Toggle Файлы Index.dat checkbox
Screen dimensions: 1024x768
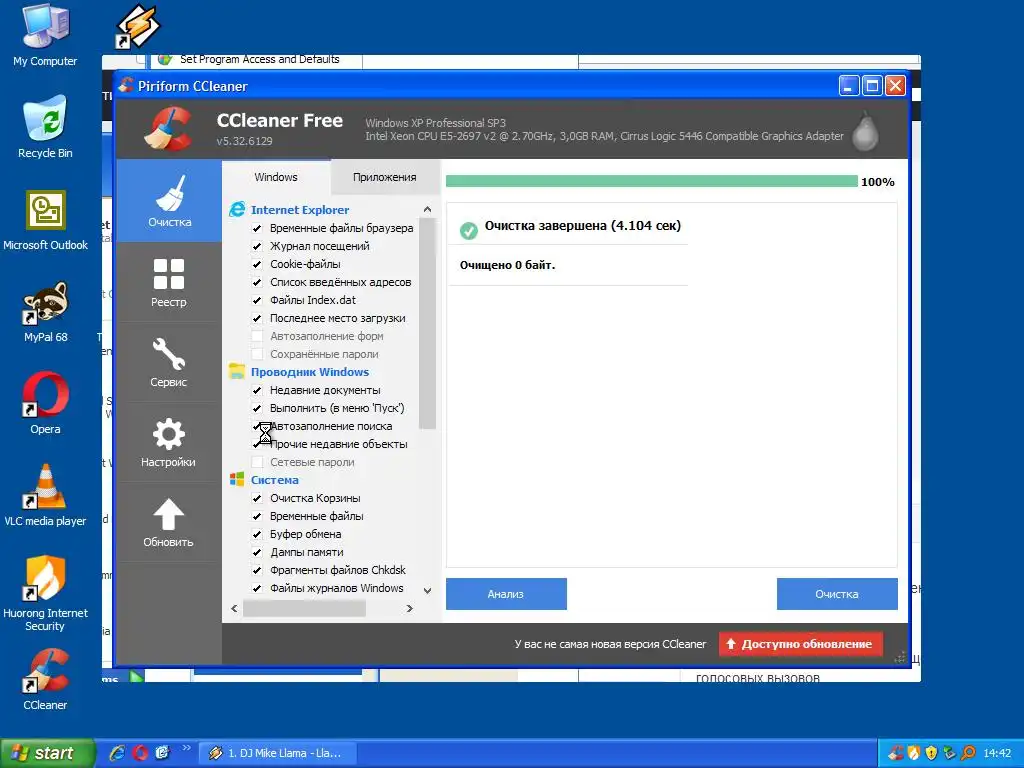257,300
